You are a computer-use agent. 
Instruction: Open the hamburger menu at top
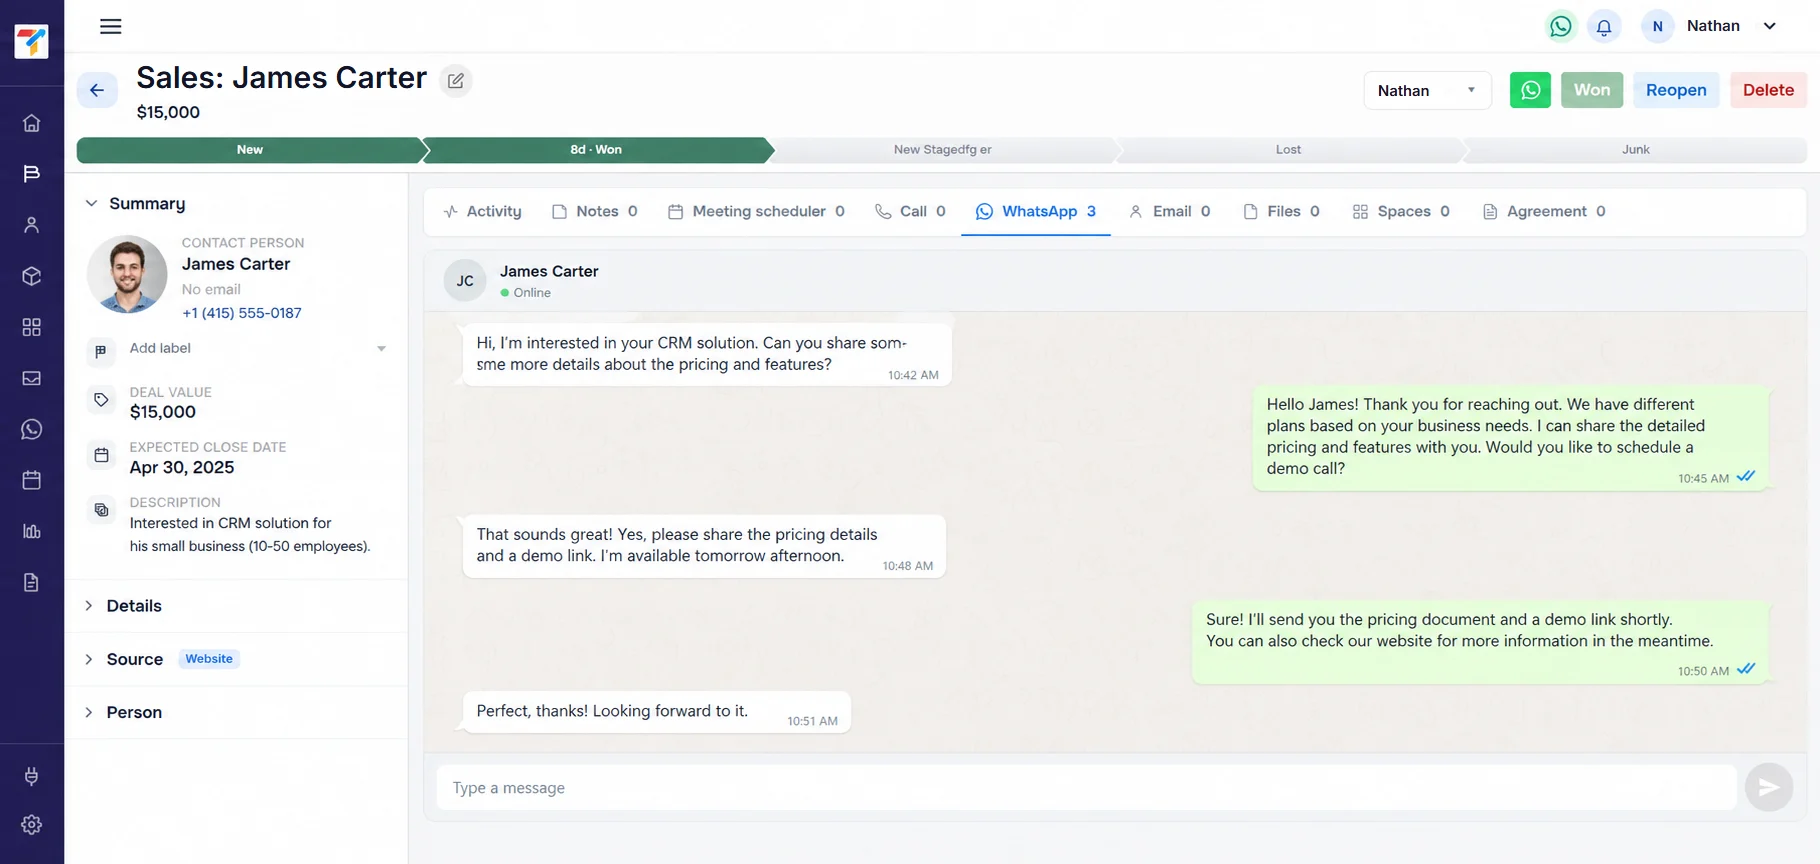111,26
